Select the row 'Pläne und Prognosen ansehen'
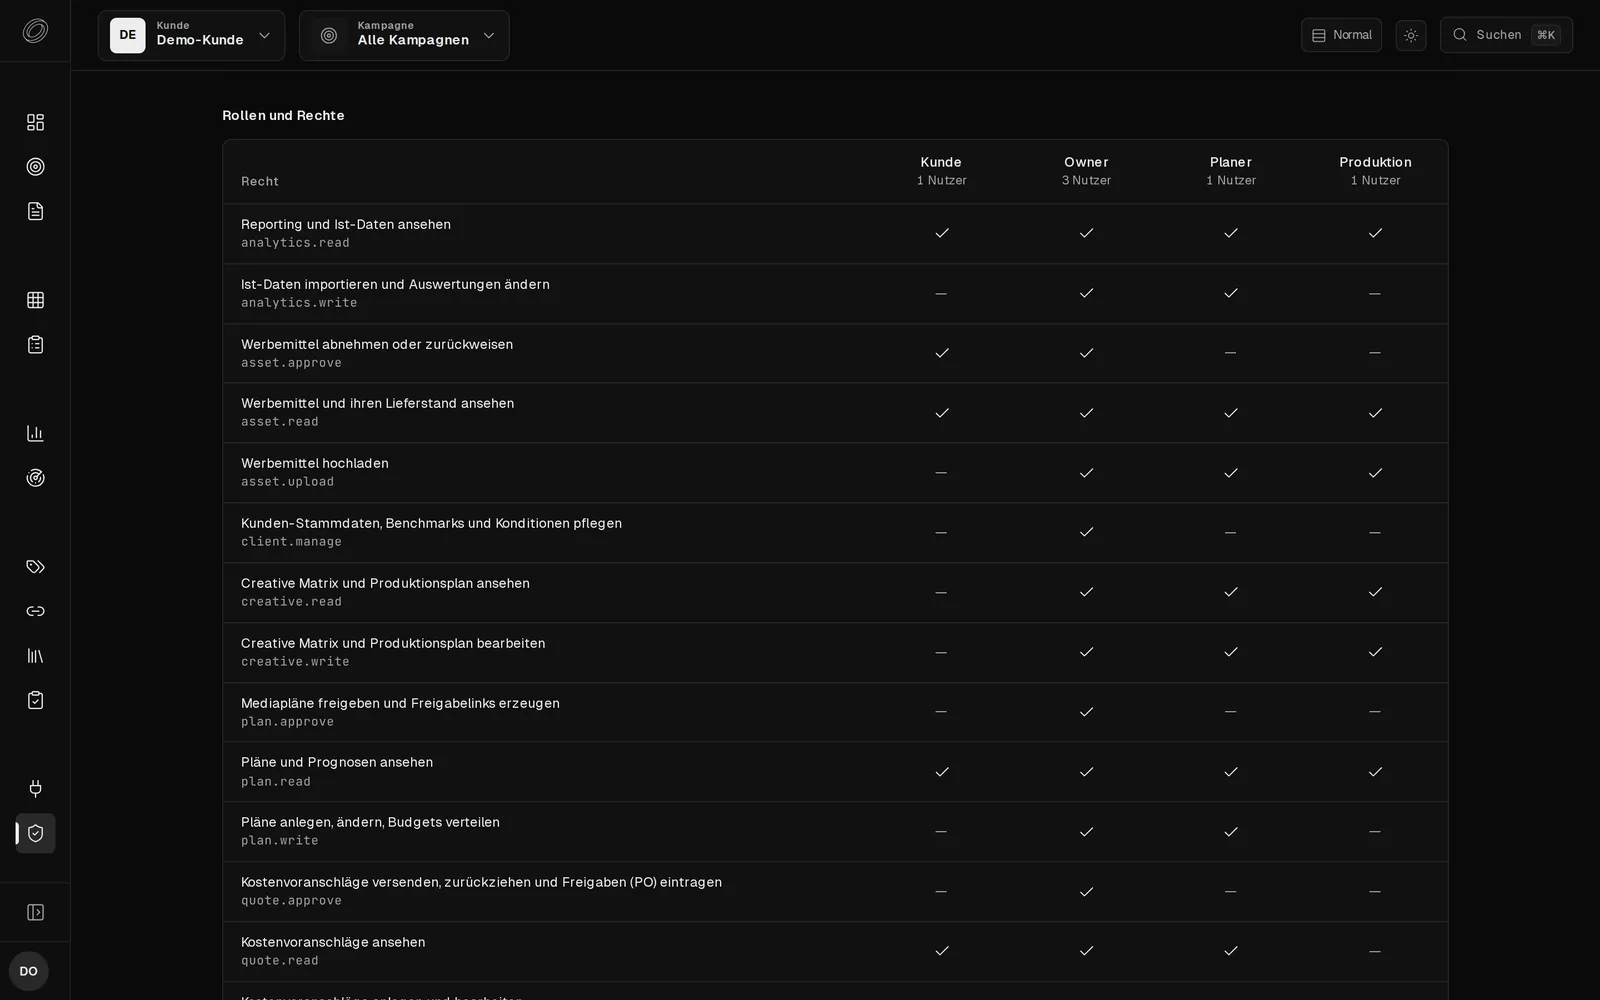This screenshot has height=1000, width=1600. (x=835, y=772)
